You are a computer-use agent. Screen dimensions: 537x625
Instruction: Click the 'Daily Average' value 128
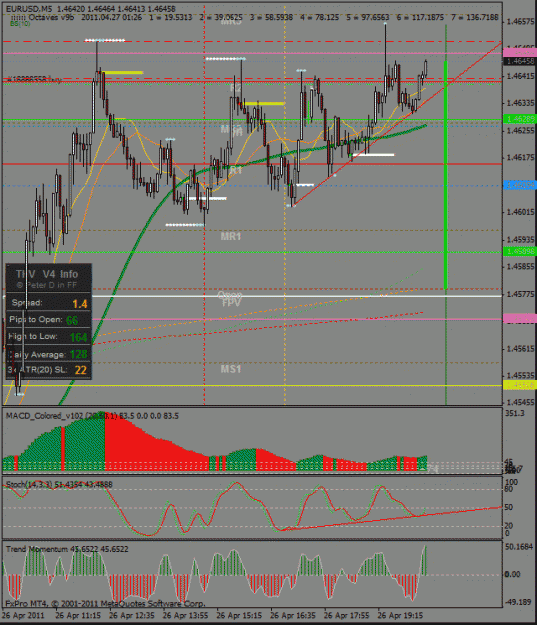coord(79,354)
